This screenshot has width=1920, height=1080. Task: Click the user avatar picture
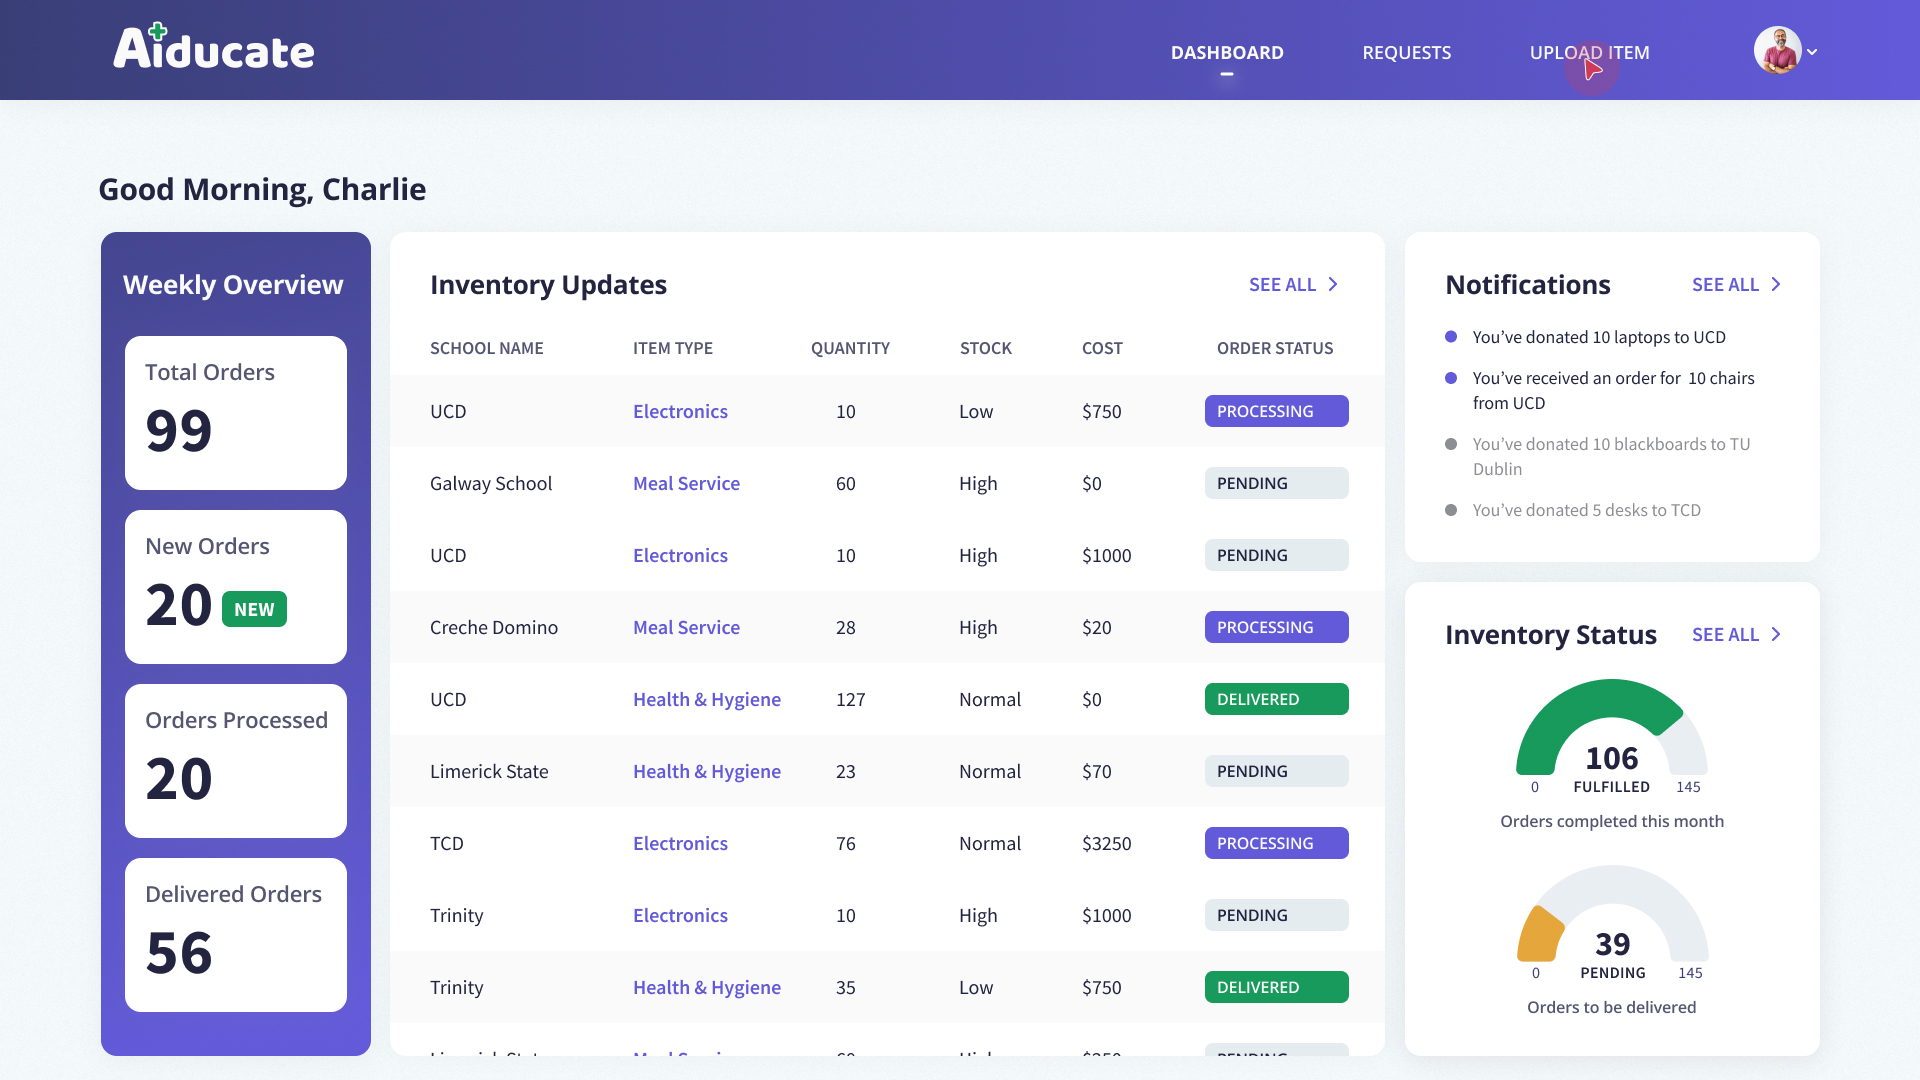[x=1778, y=50]
